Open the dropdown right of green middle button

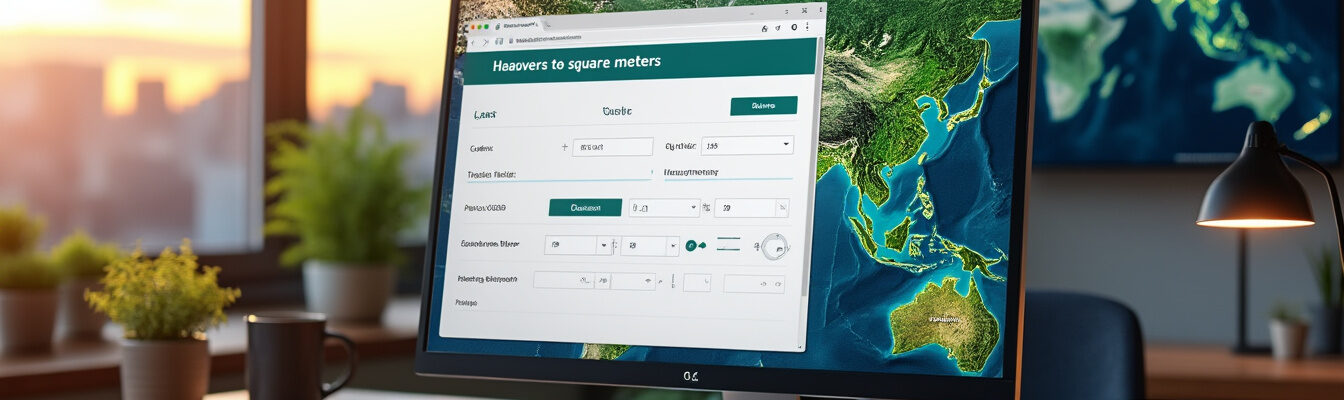tap(663, 208)
